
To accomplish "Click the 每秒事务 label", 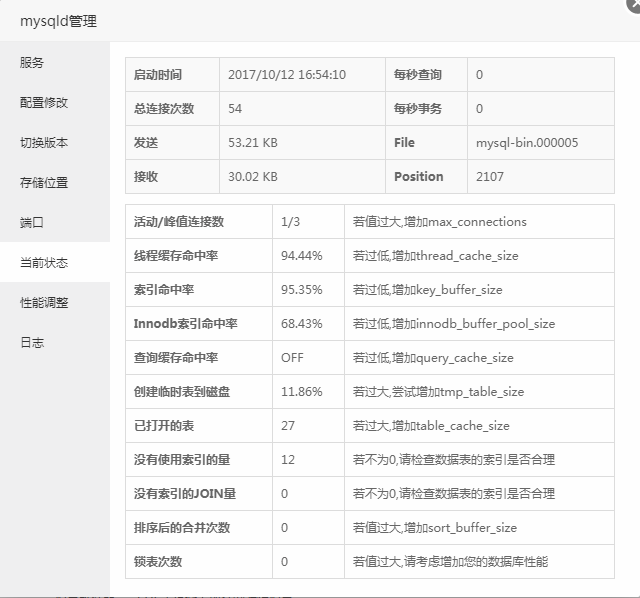I will (x=418, y=109).
